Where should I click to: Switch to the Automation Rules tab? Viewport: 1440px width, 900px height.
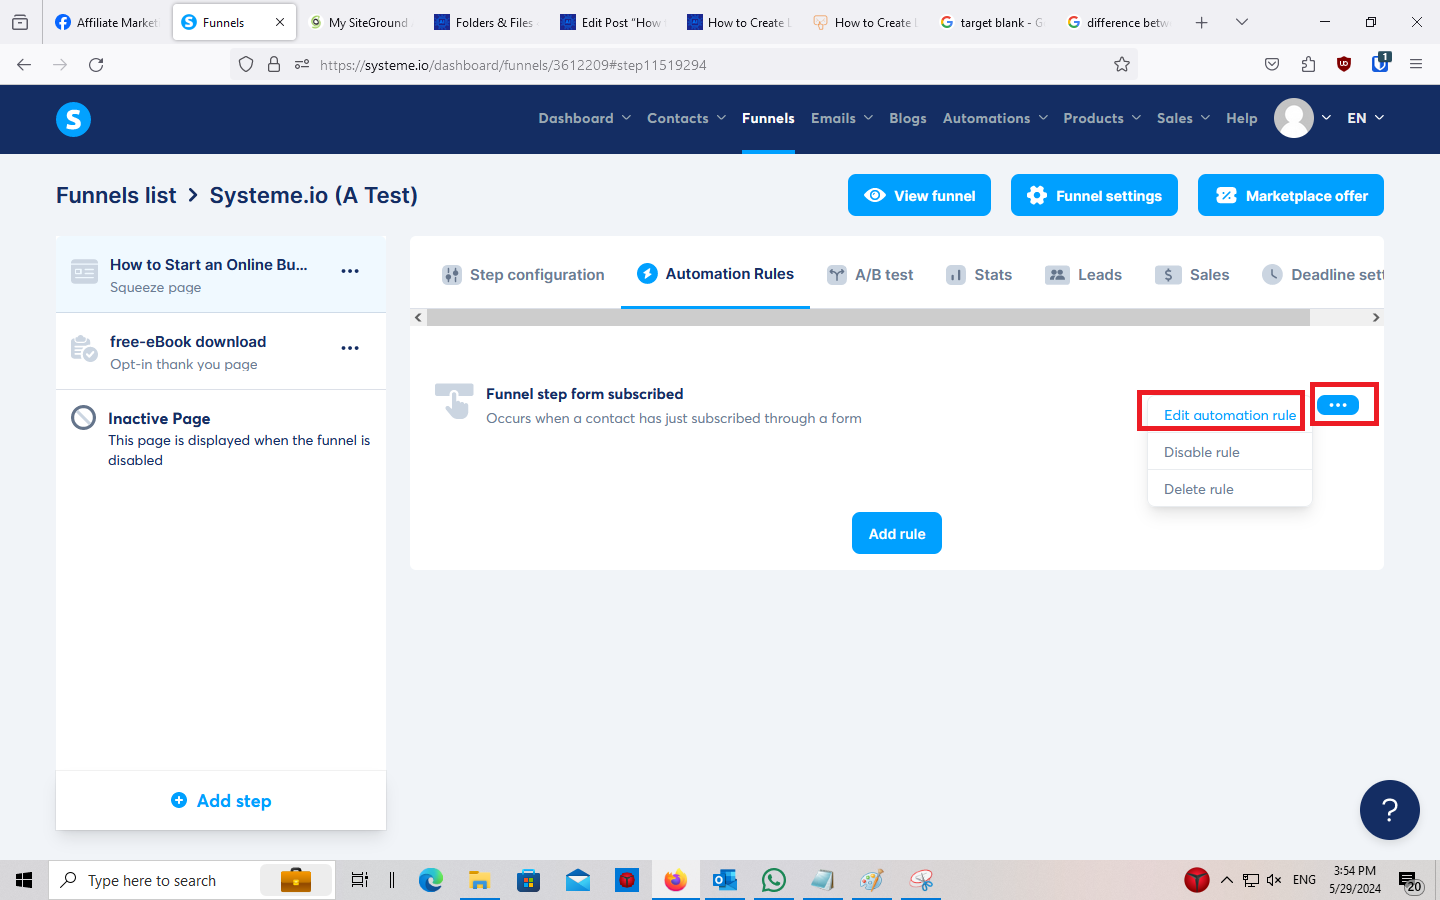click(715, 274)
